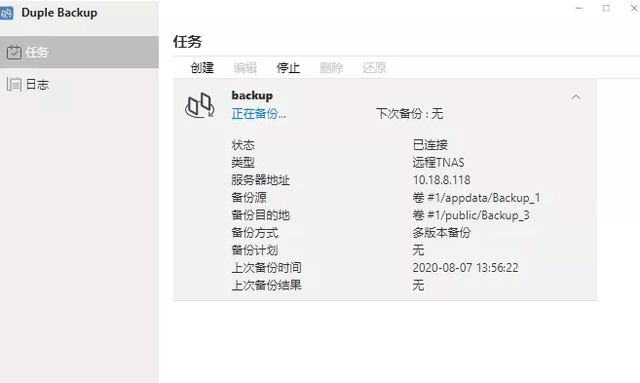This screenshot has width=640, height=383.
Task: Minimize the Duple Backup window
Action: tap(579, 8)
